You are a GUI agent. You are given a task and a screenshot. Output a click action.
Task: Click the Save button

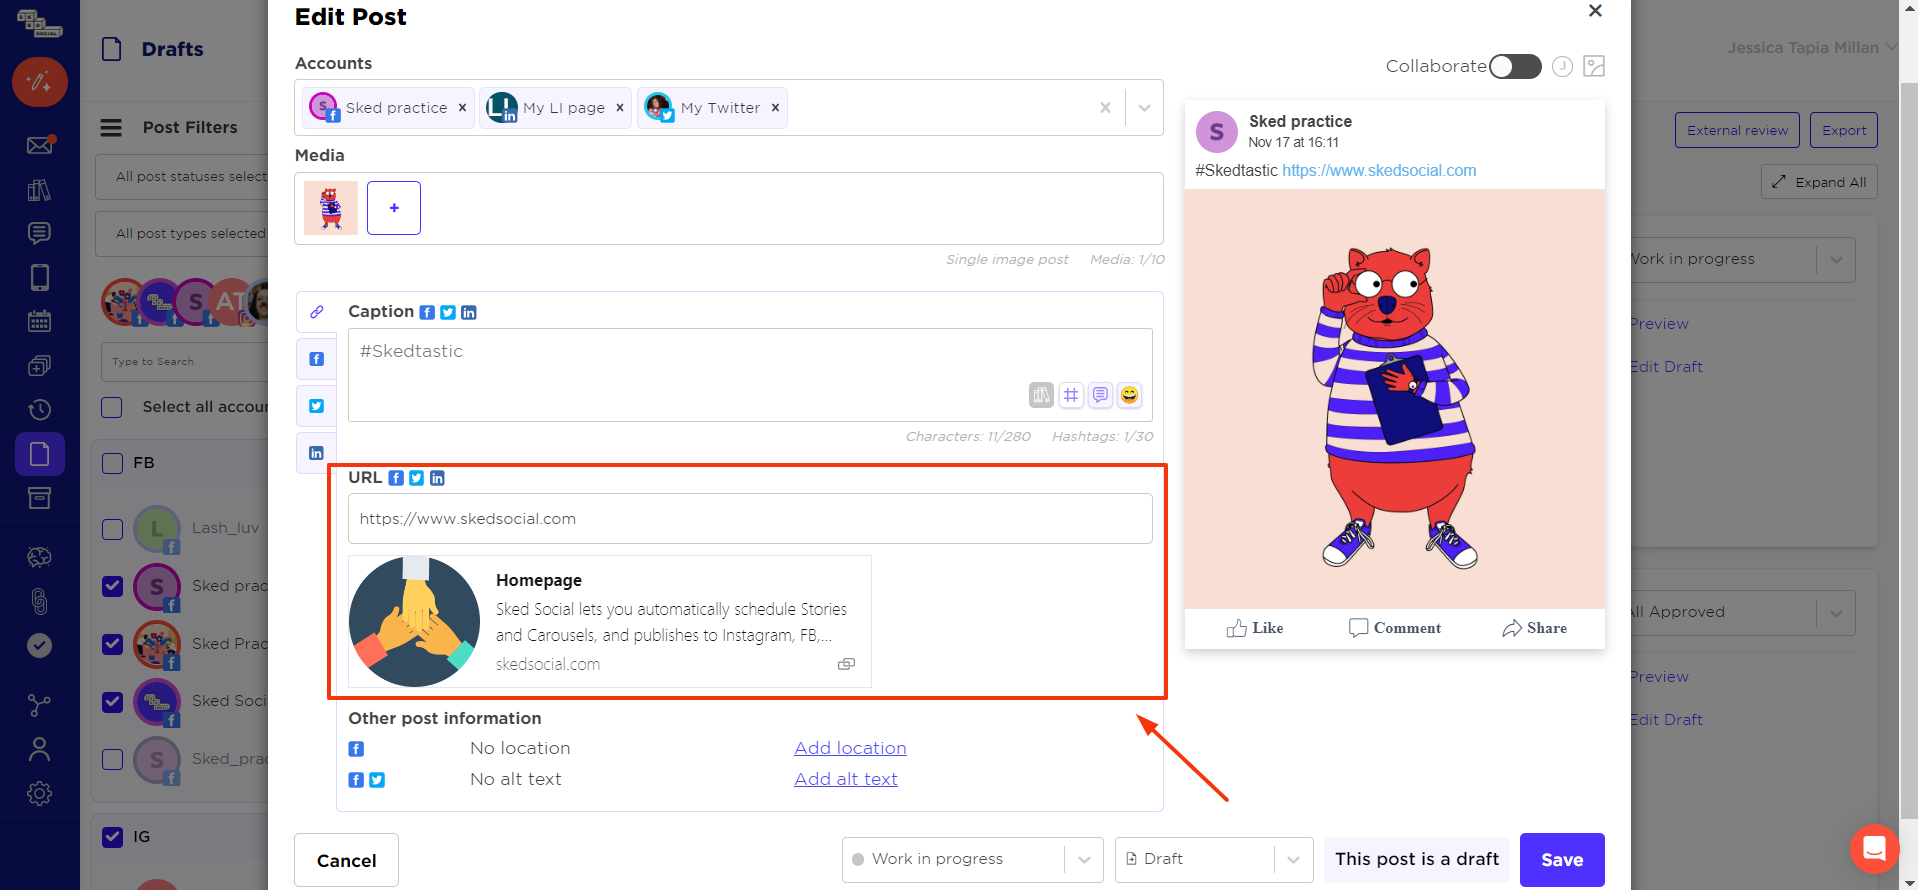1562,860
